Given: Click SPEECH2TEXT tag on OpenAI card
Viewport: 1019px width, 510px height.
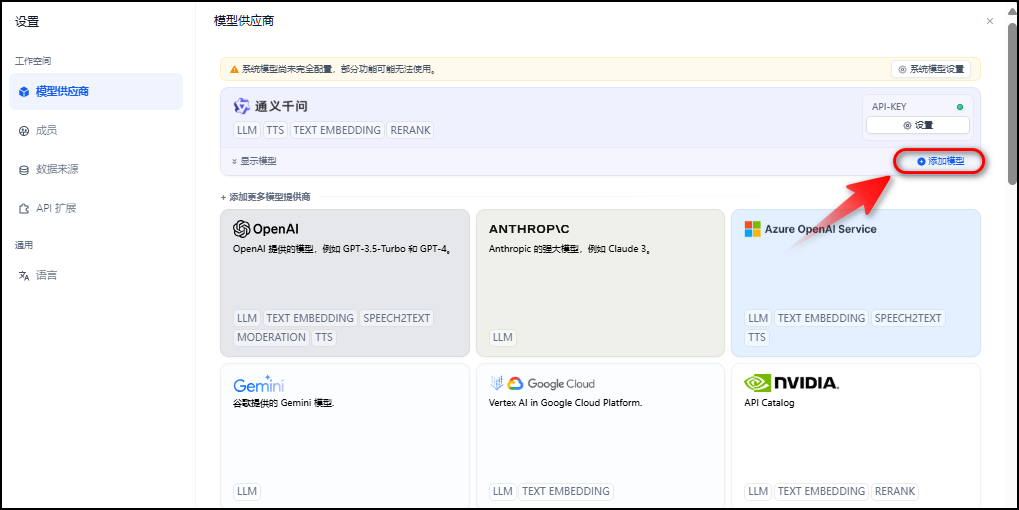Looking at the screenshot, I should coord(396,318).
